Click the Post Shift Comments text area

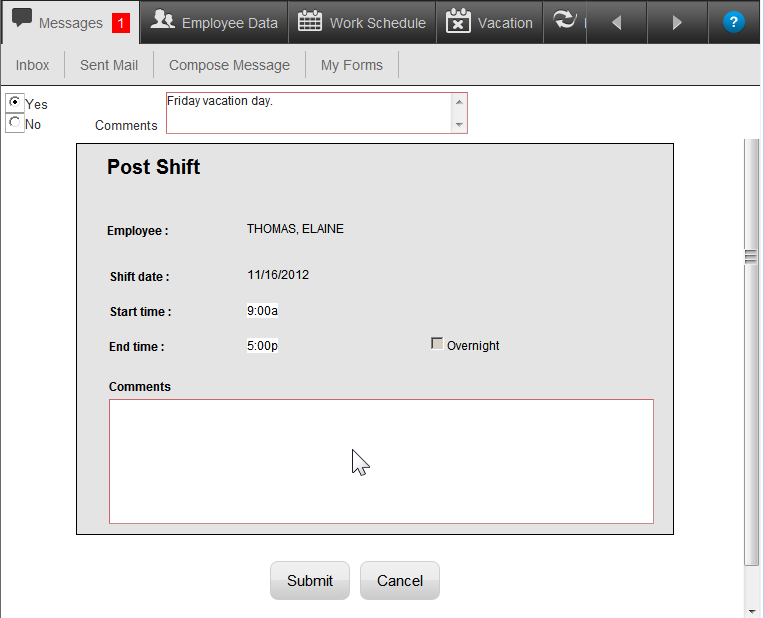tap(380, 461)
